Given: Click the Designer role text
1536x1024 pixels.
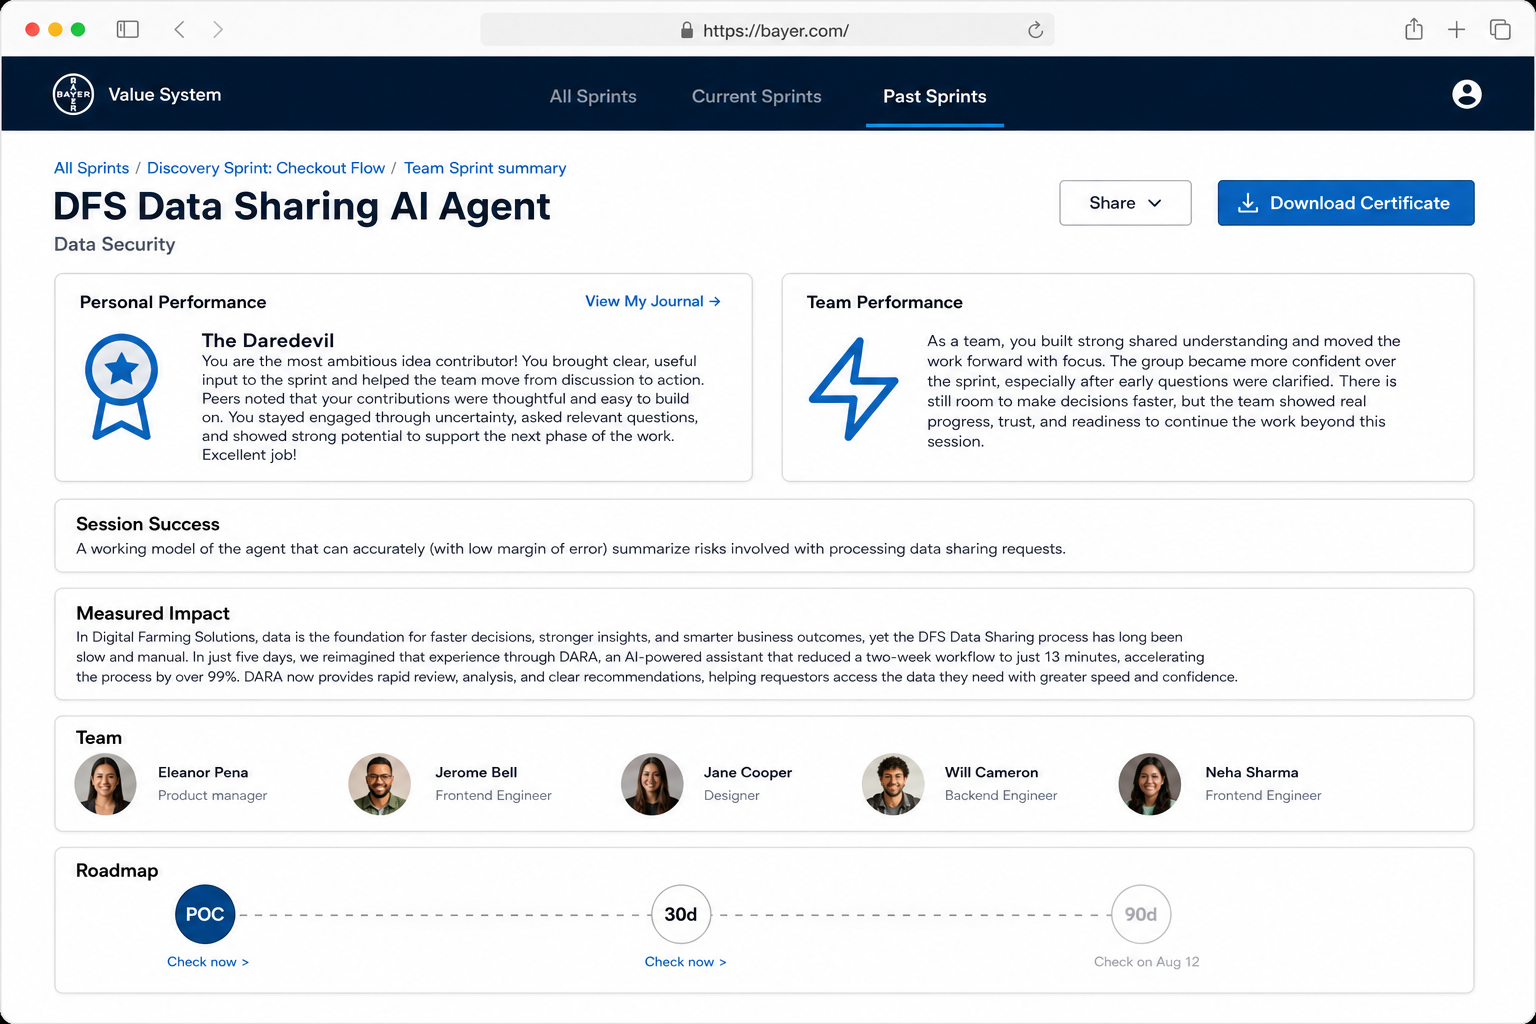Looking at the screenshot, I should tap(732, 795).
